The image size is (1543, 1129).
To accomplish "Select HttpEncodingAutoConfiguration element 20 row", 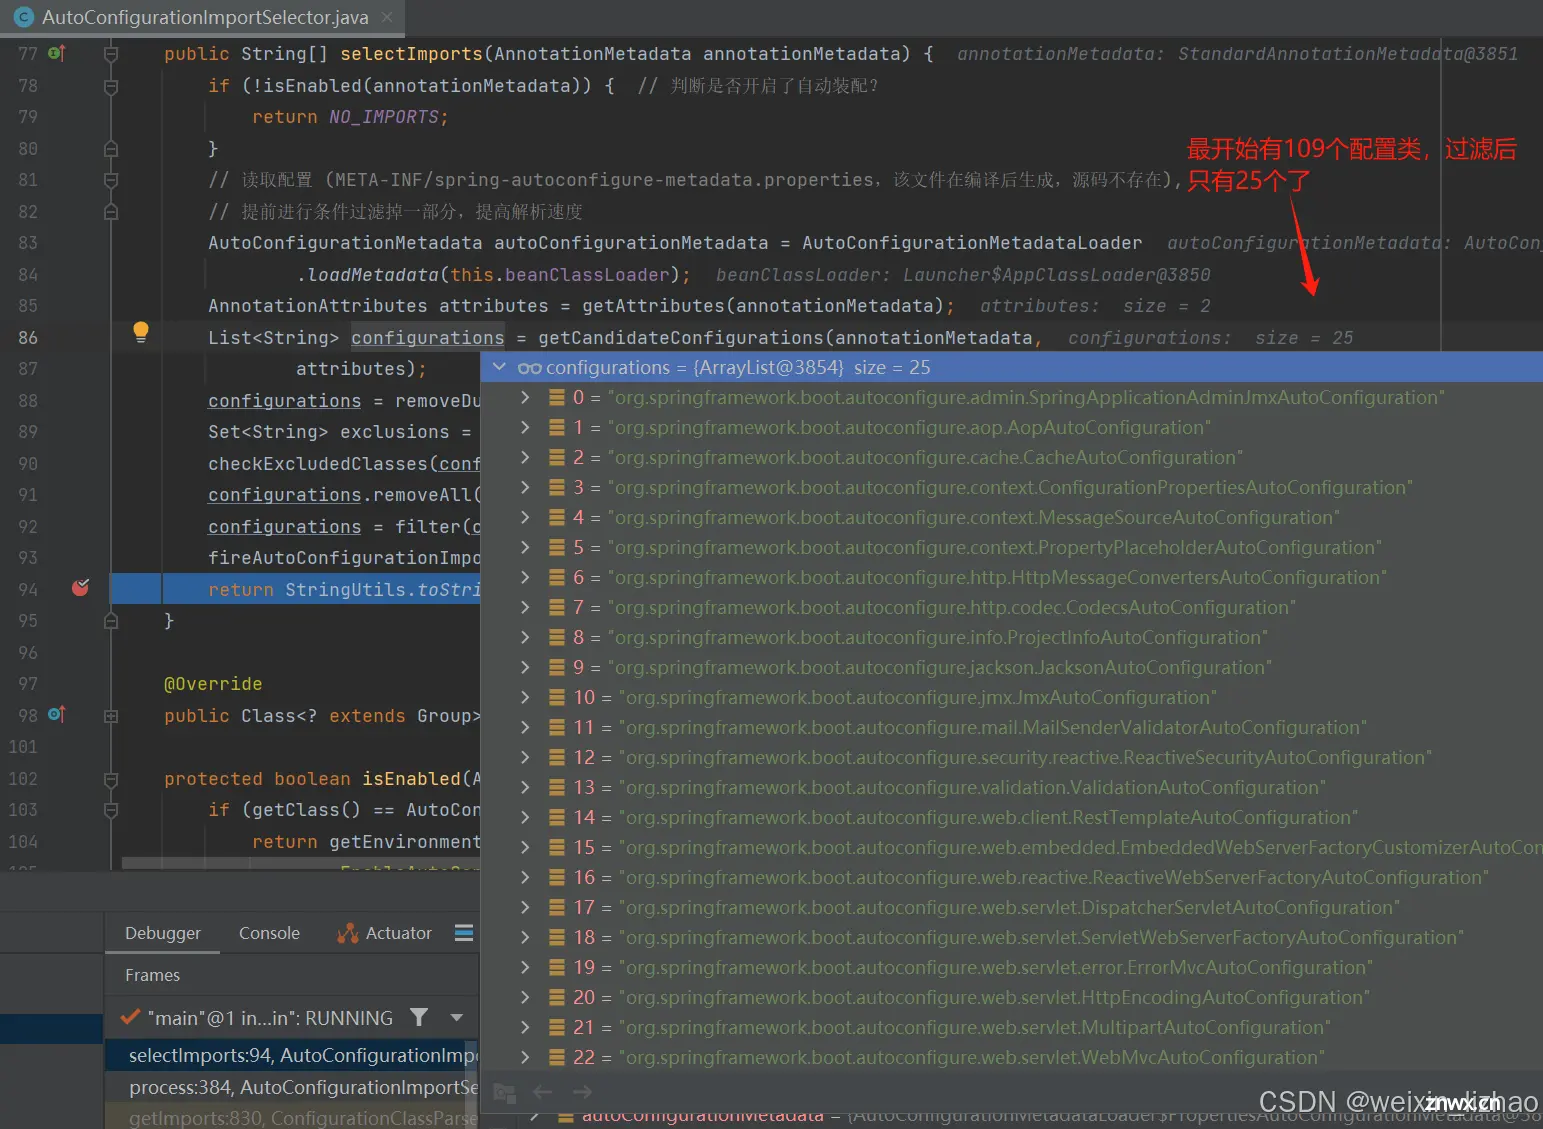I will point(1012,997).
